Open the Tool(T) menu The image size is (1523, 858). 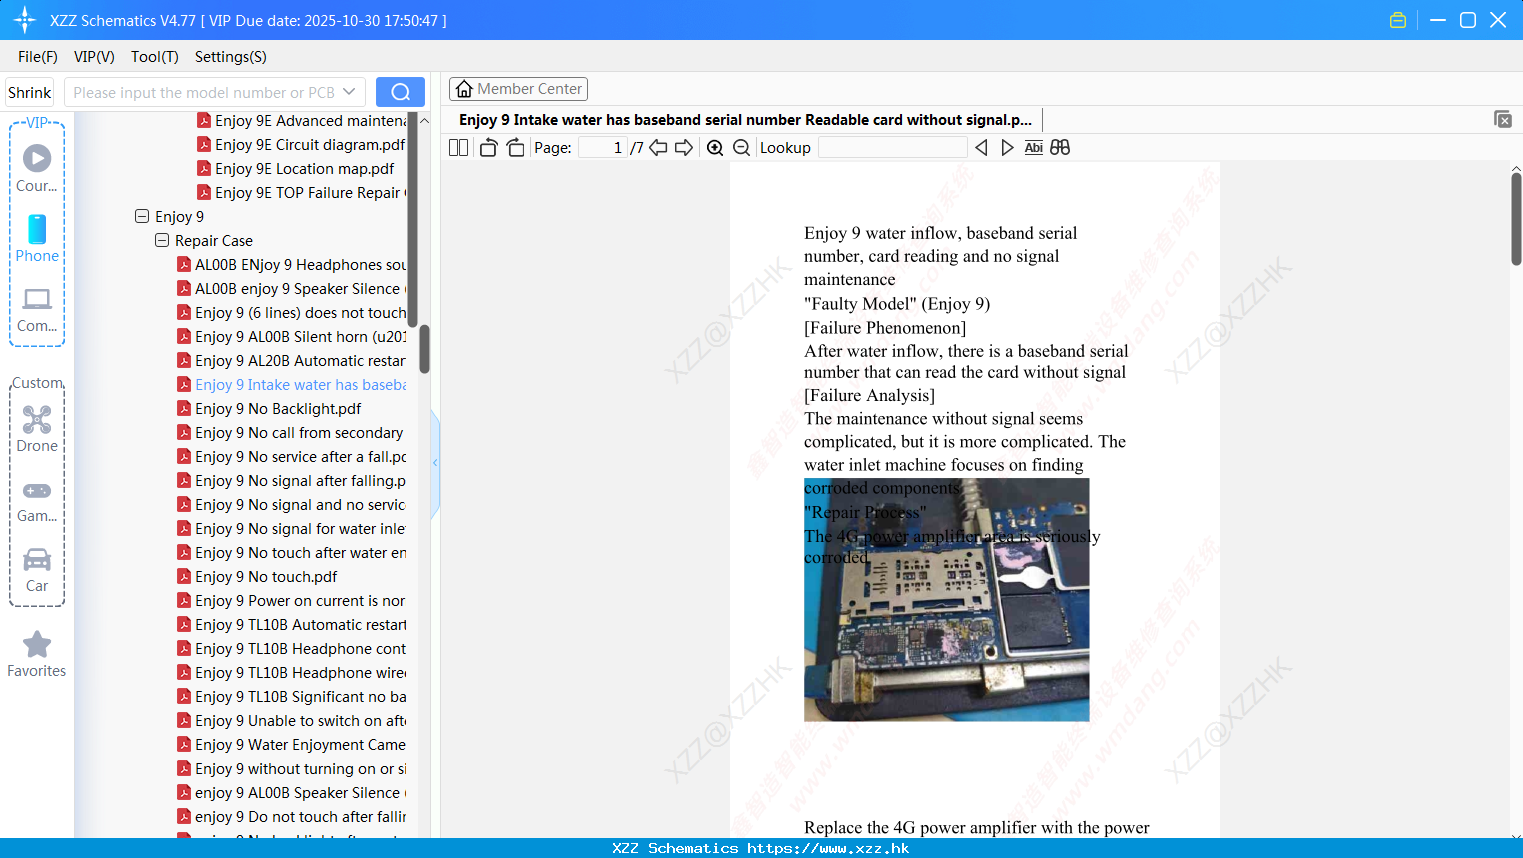tap(155, 57)
